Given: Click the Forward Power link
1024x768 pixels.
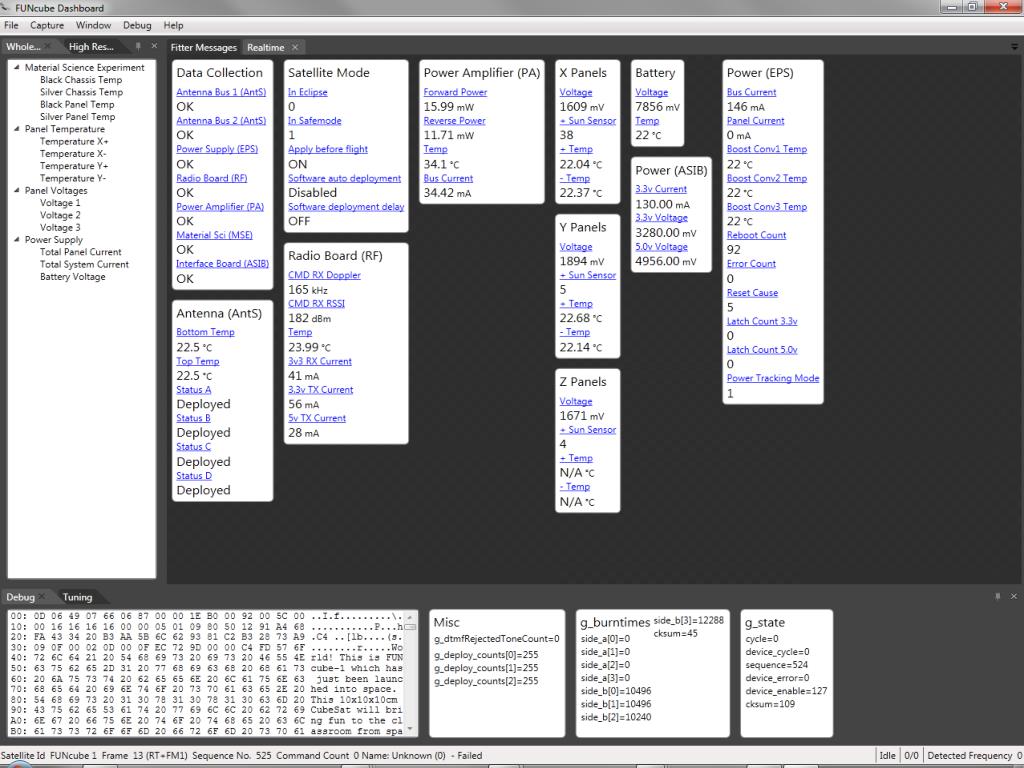Looking at the screenshot, I should (x=455, y=92).
